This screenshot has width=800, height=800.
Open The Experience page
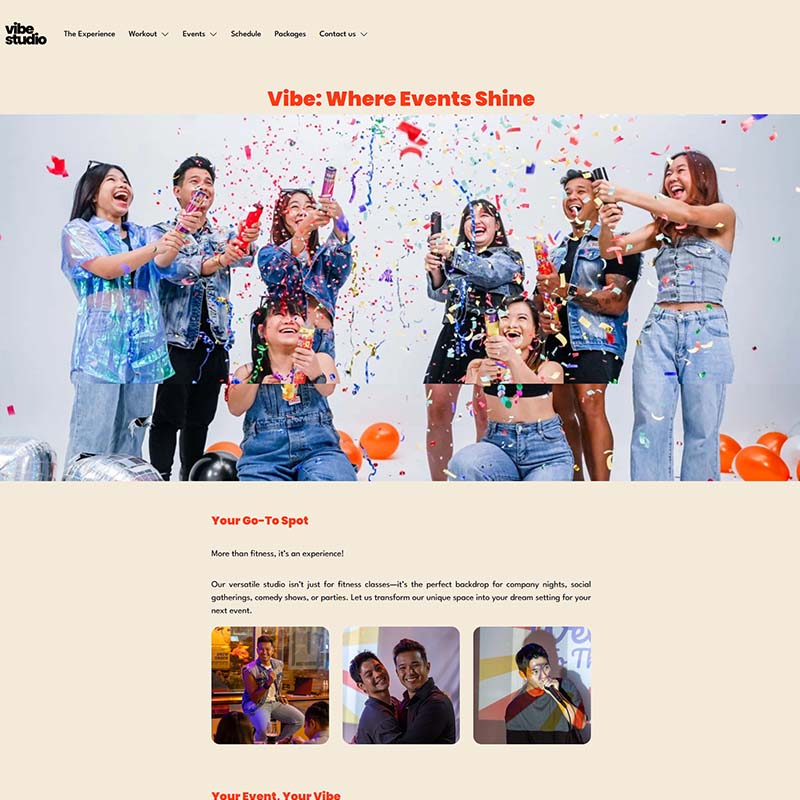[x=89, y=34]
